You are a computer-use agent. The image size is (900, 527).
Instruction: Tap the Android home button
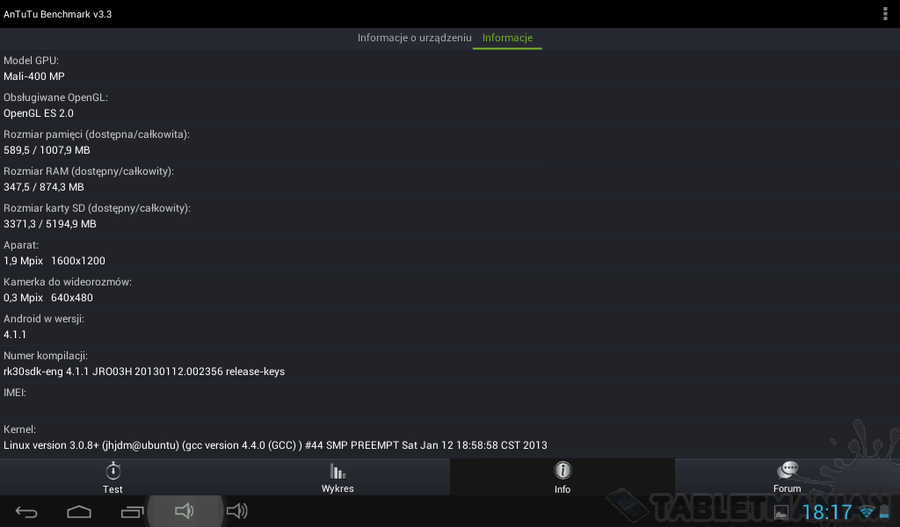[79, 512]
